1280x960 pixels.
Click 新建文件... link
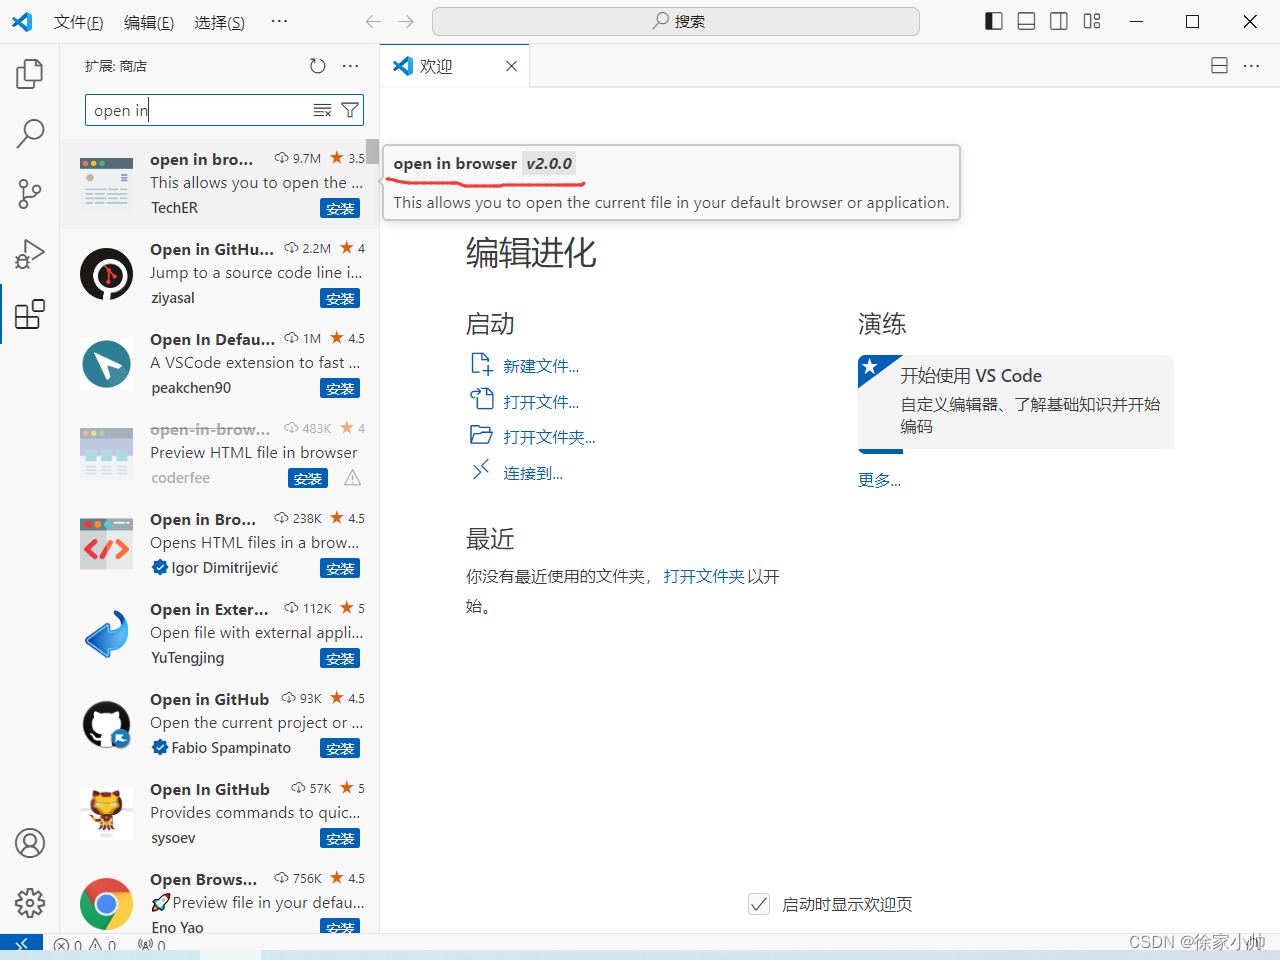(x=541, y=366)
